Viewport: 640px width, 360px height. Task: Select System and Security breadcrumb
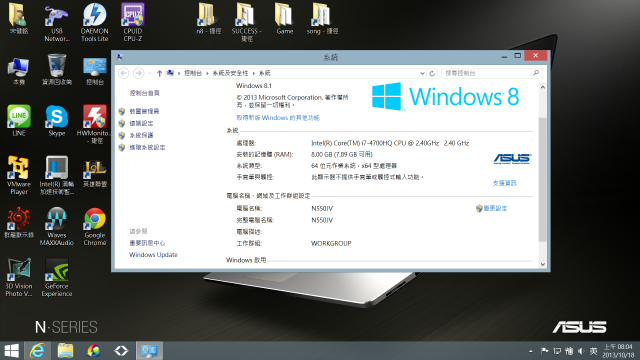(230, 73)
